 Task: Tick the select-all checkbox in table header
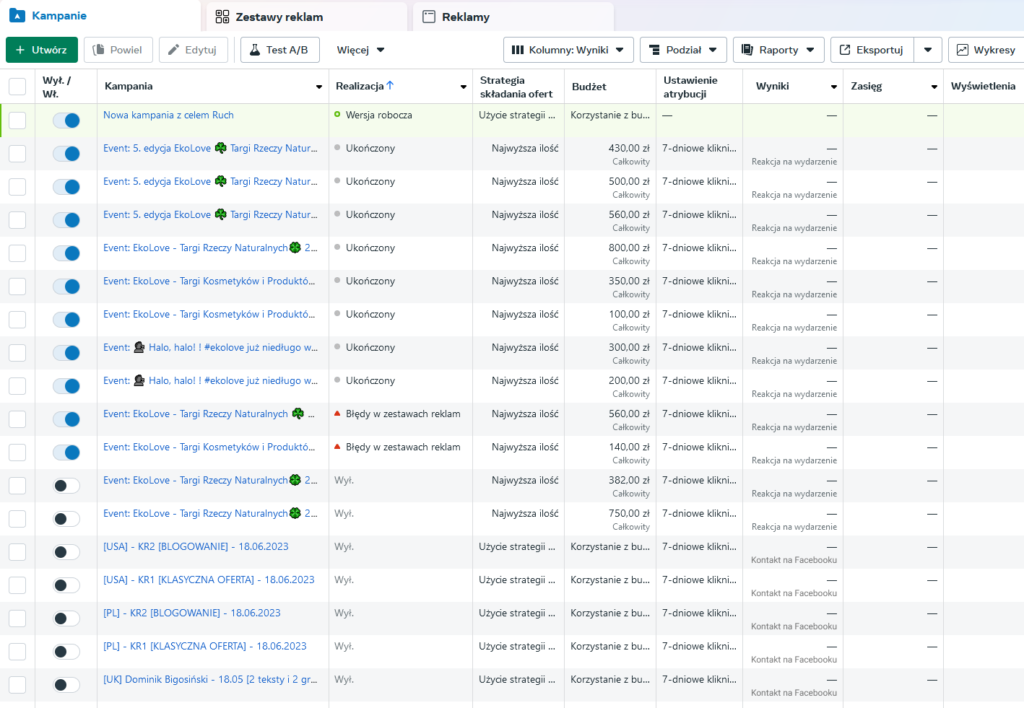coord(18,86)
